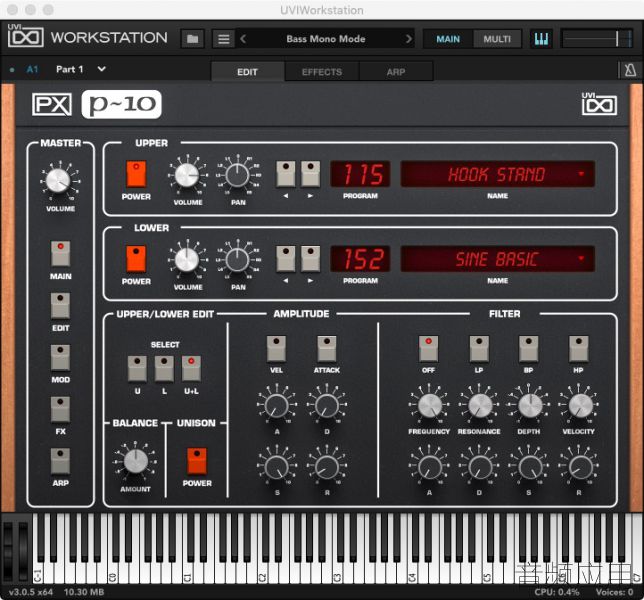Click the filter Resonance knob
Viewport: 644px width, 600px height.
pyautogui.click(x=480, y=405)
